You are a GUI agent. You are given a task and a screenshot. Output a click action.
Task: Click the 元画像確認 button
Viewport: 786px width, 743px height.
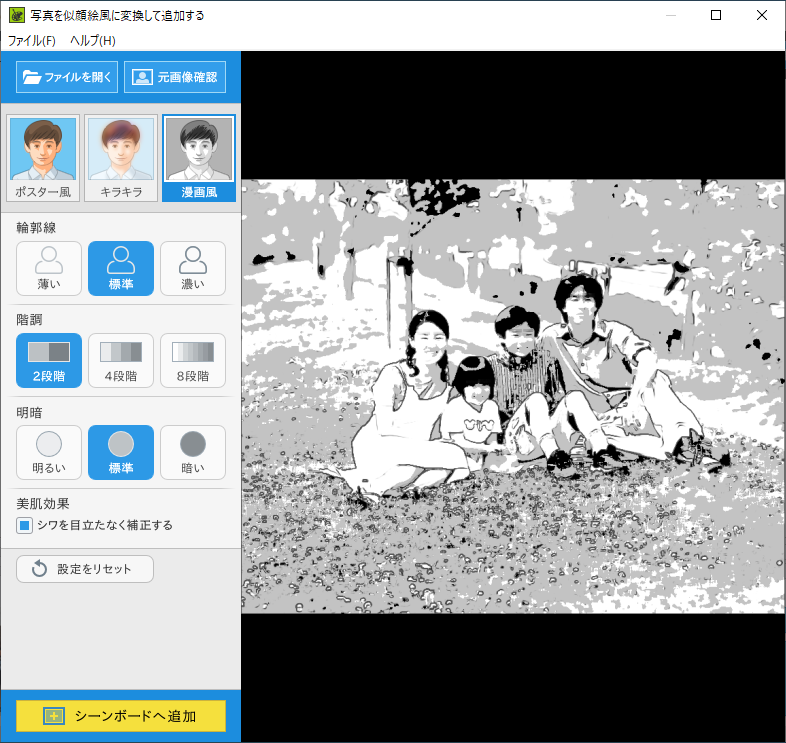[x=175, y=77]
